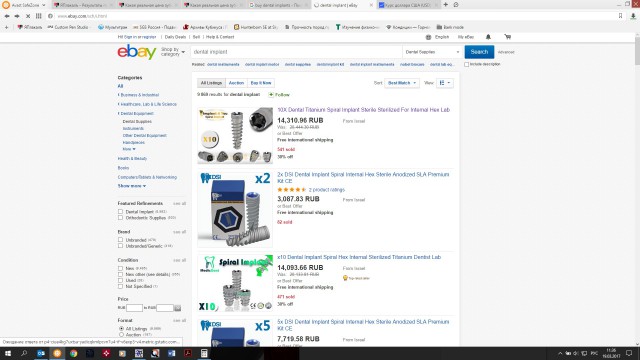Viewport: 640px width, 360px height.
Task: Open Chrome from the taskbar
Action: (73, 353)
